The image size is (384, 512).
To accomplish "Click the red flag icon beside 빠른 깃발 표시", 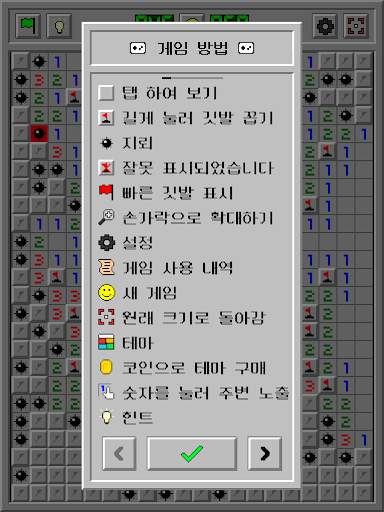I will pyautogui.click(x=106, y=193).
